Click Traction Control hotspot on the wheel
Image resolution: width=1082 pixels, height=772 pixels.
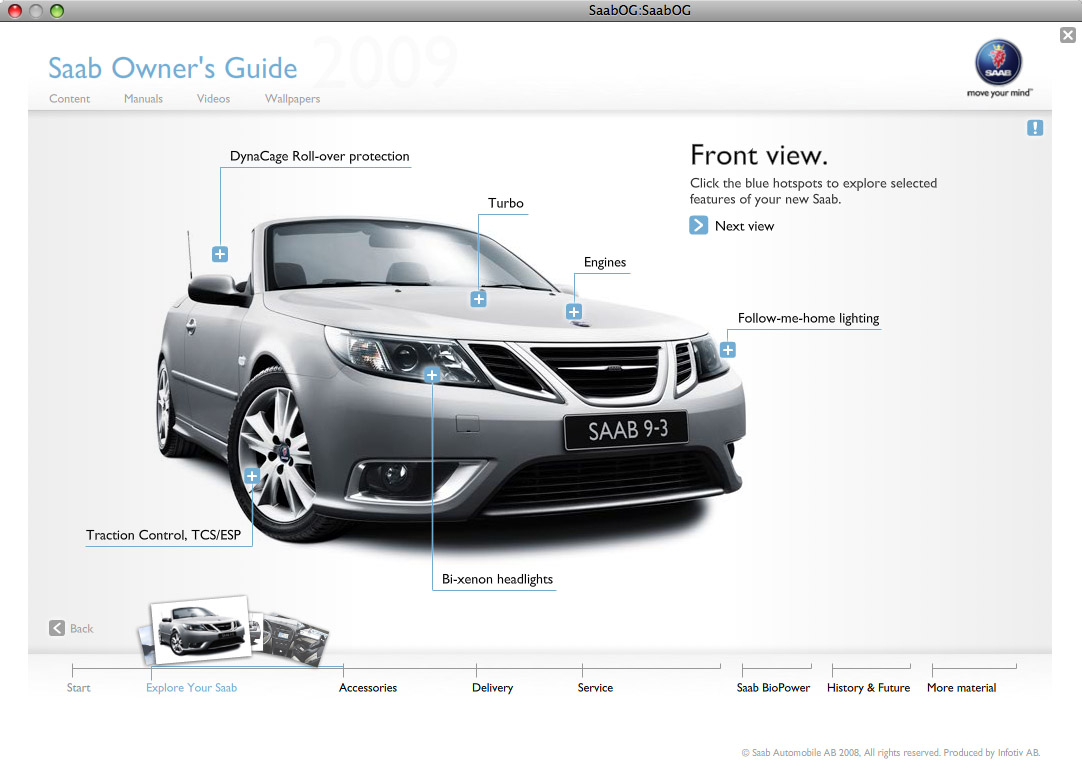pos(252,476)
